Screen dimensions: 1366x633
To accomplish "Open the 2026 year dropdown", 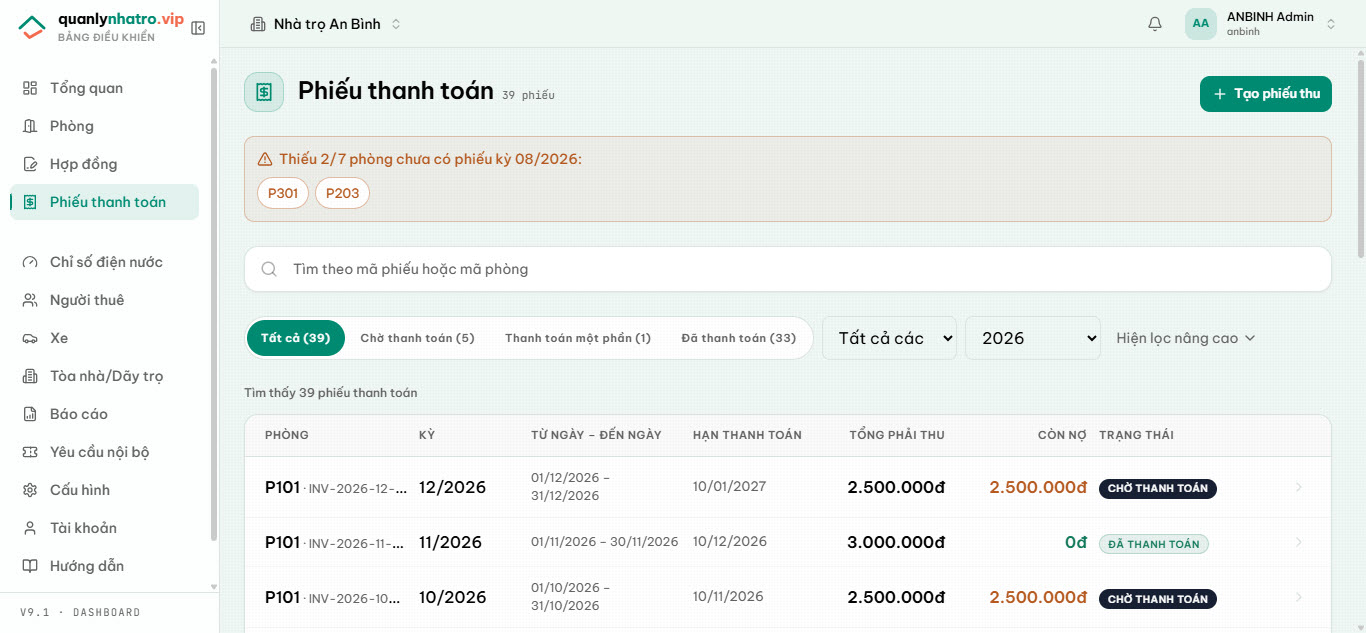I will pos(1033,338).
